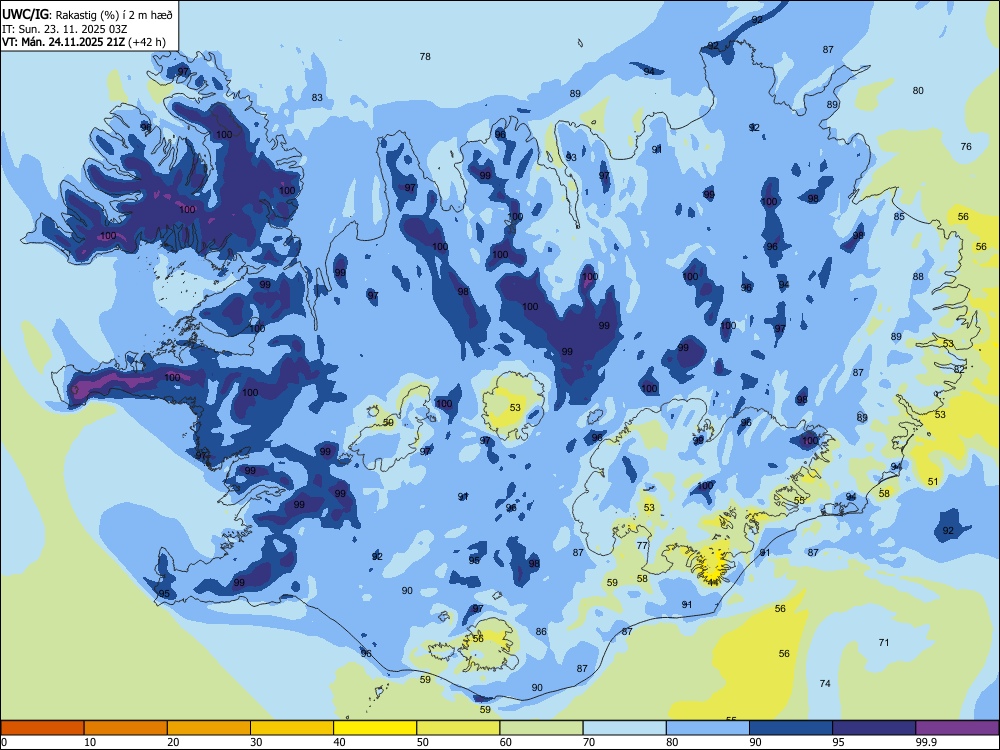Click the 'UWC/IG: Rakastig (%) í 2 m hæð' title
Viewport: 1000px width, 750px height.
(x=87, y=15)
